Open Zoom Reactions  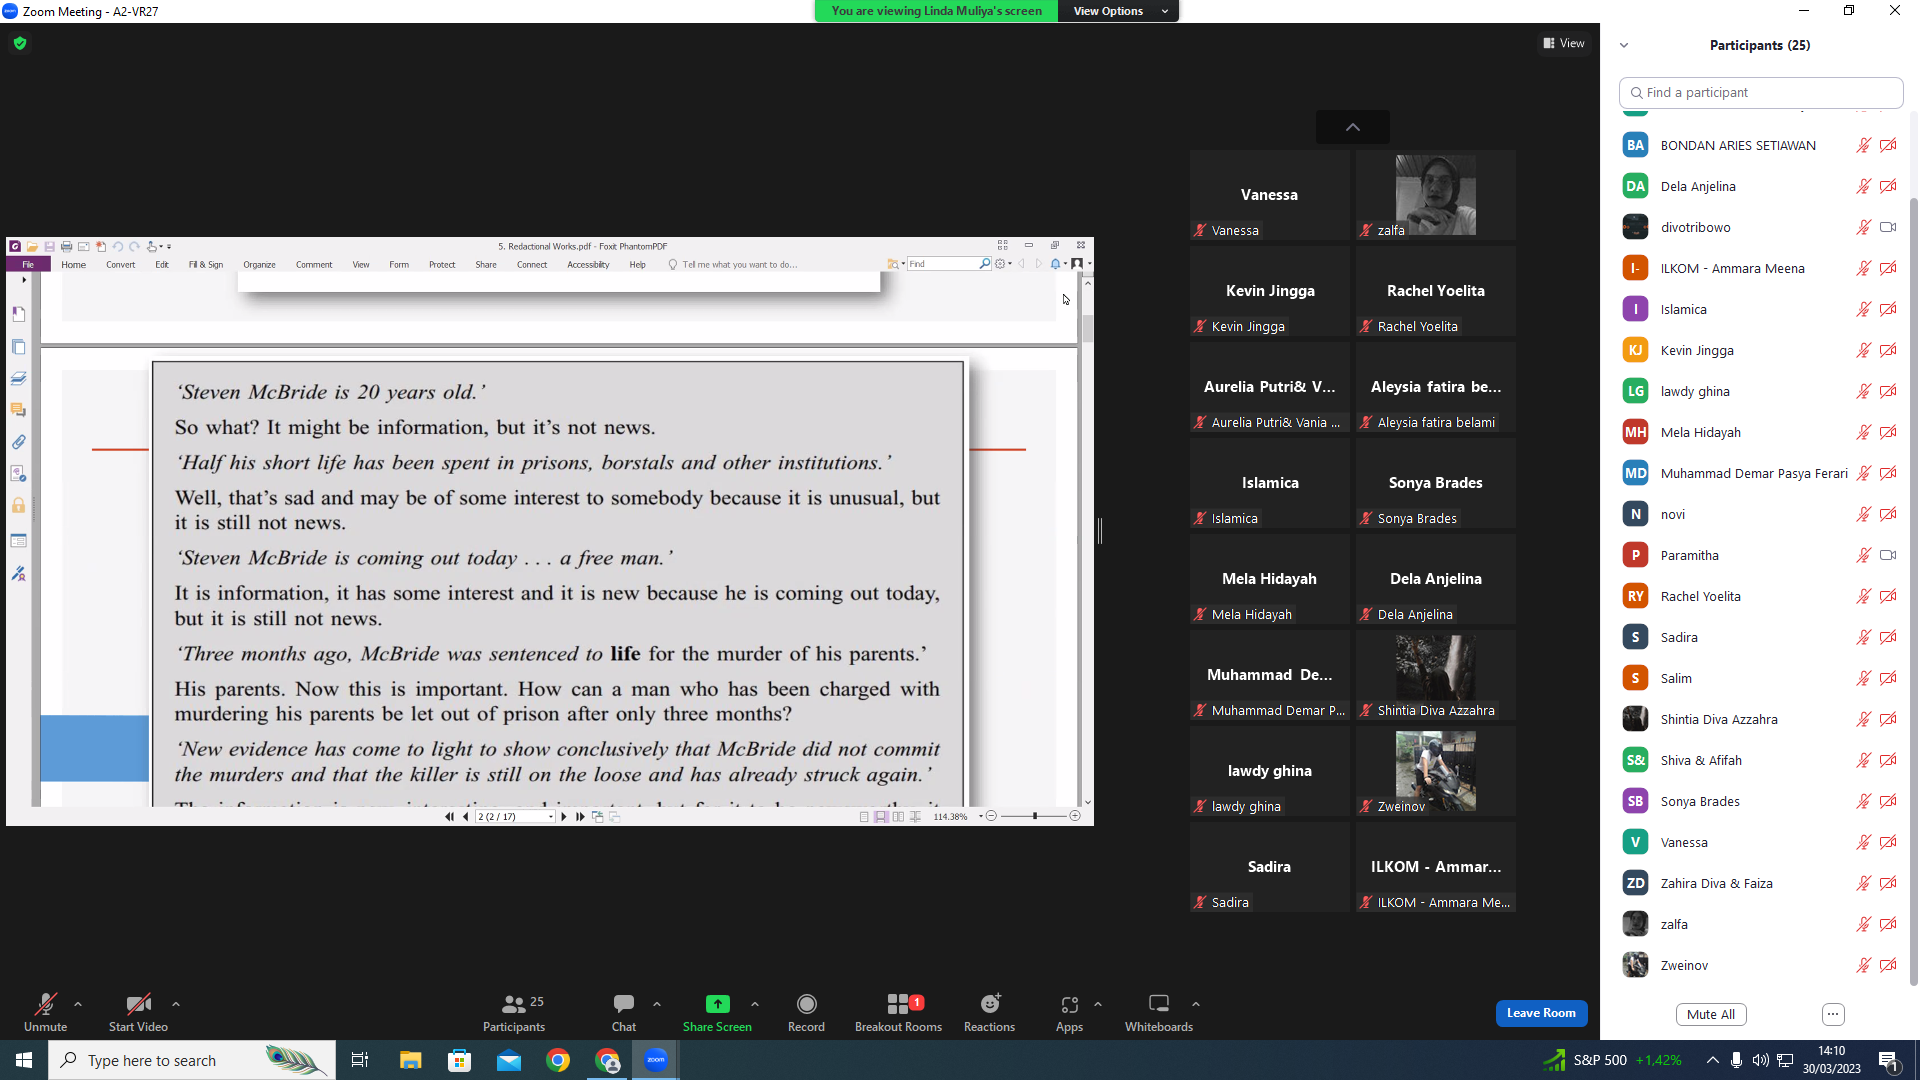point(989,1012)
